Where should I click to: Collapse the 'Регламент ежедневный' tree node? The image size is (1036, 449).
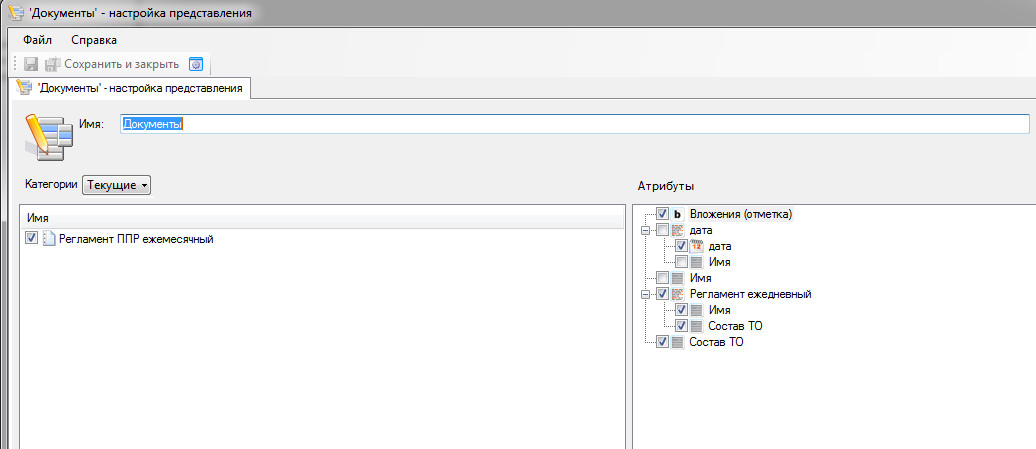645,294
